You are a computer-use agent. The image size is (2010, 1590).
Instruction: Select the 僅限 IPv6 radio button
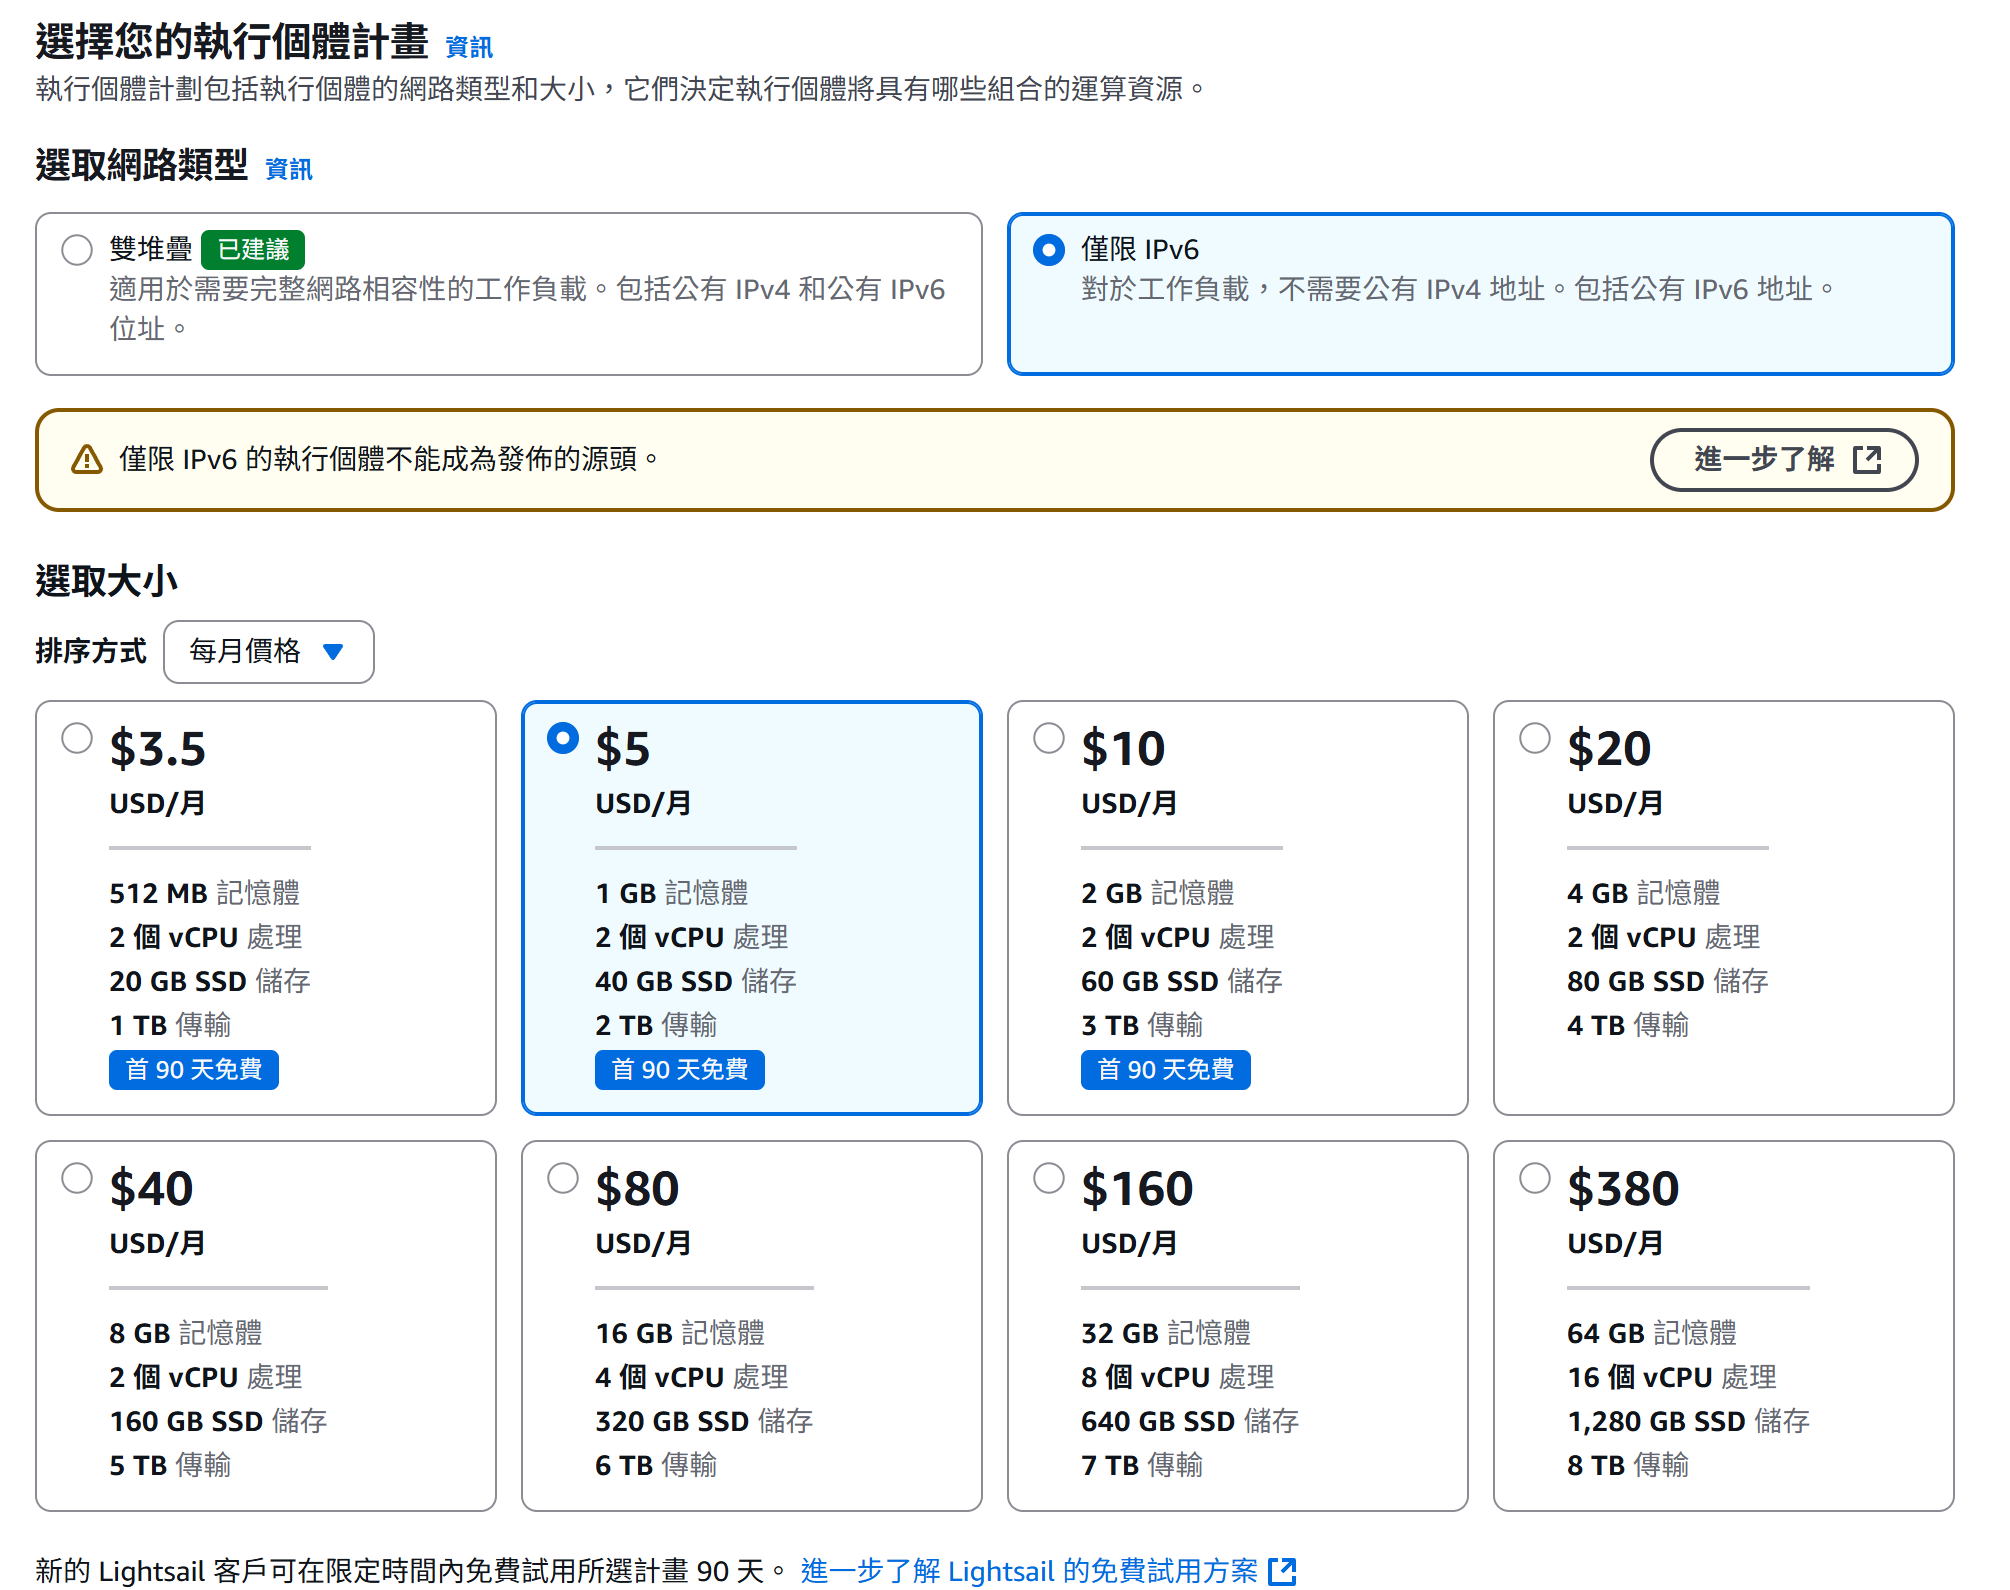pyautogui.click(x=1048, y=249)
